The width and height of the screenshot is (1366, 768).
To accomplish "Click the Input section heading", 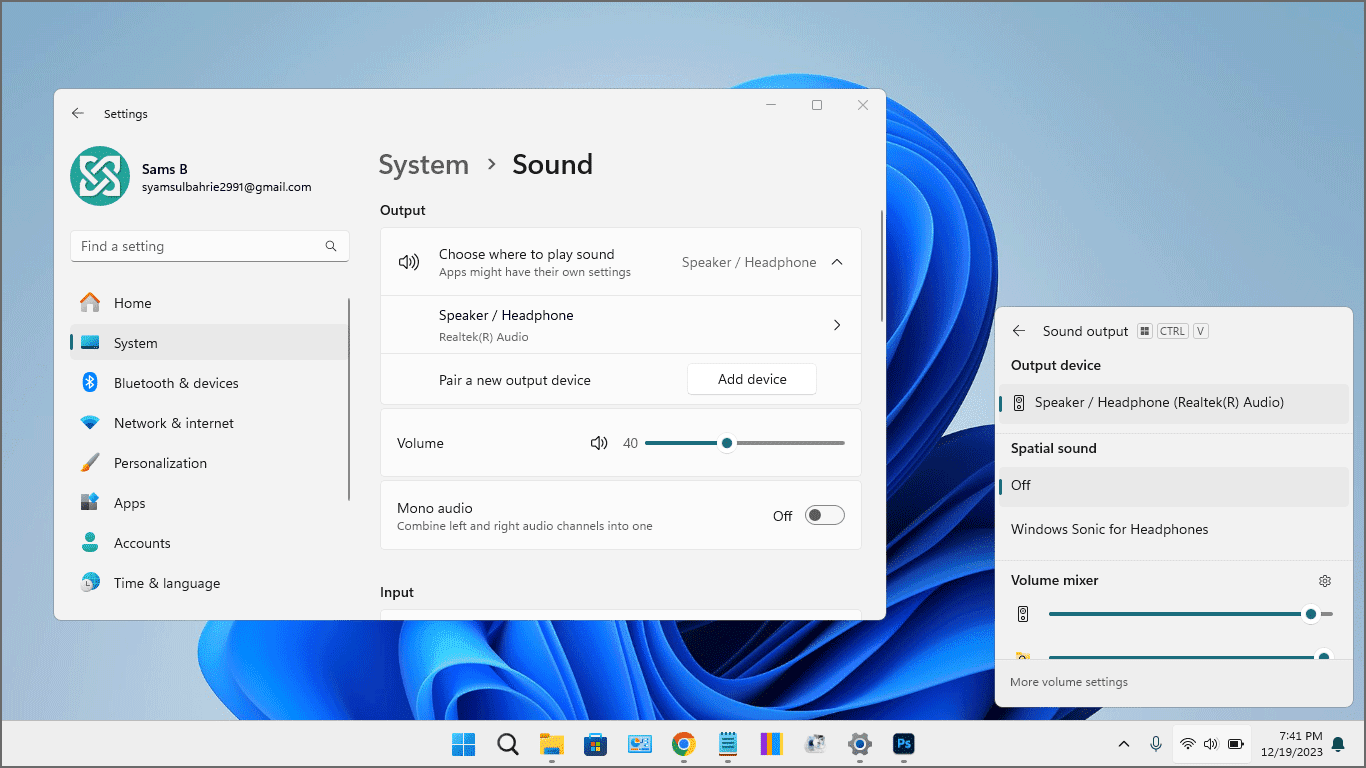I will click(x=397, y=592).
